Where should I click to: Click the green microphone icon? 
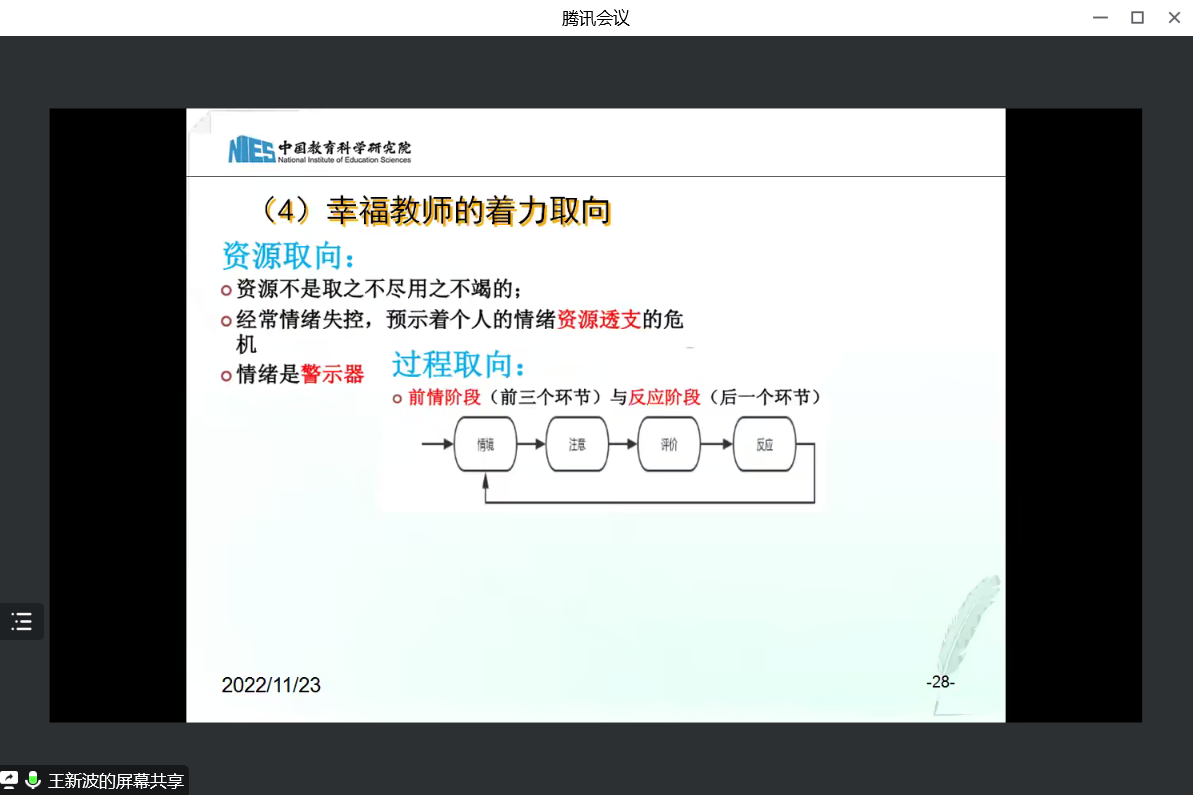click(x=33, y=780)
